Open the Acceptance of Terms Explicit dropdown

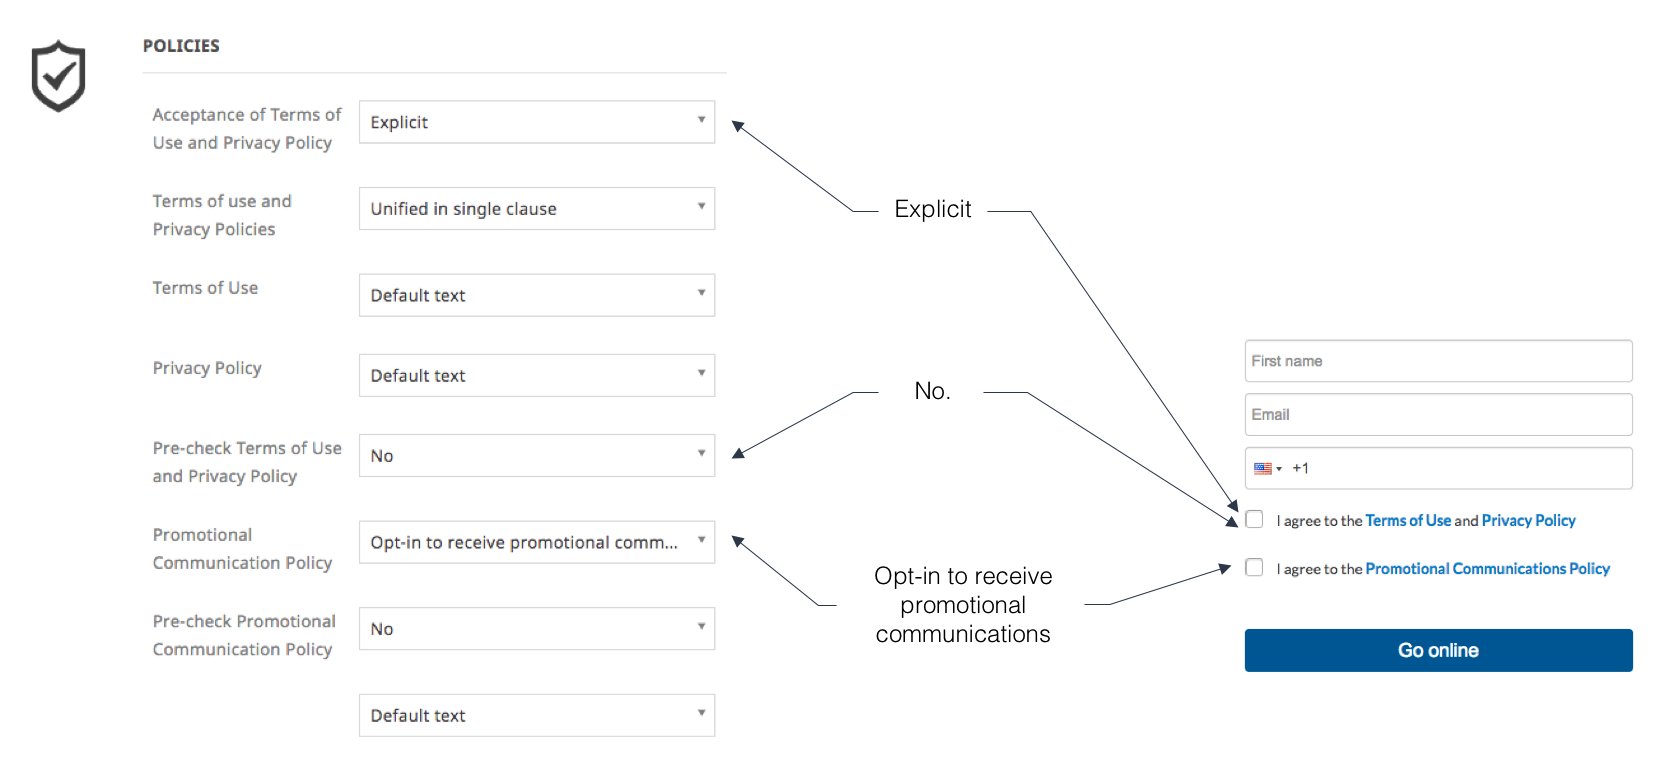click(537, 122)
